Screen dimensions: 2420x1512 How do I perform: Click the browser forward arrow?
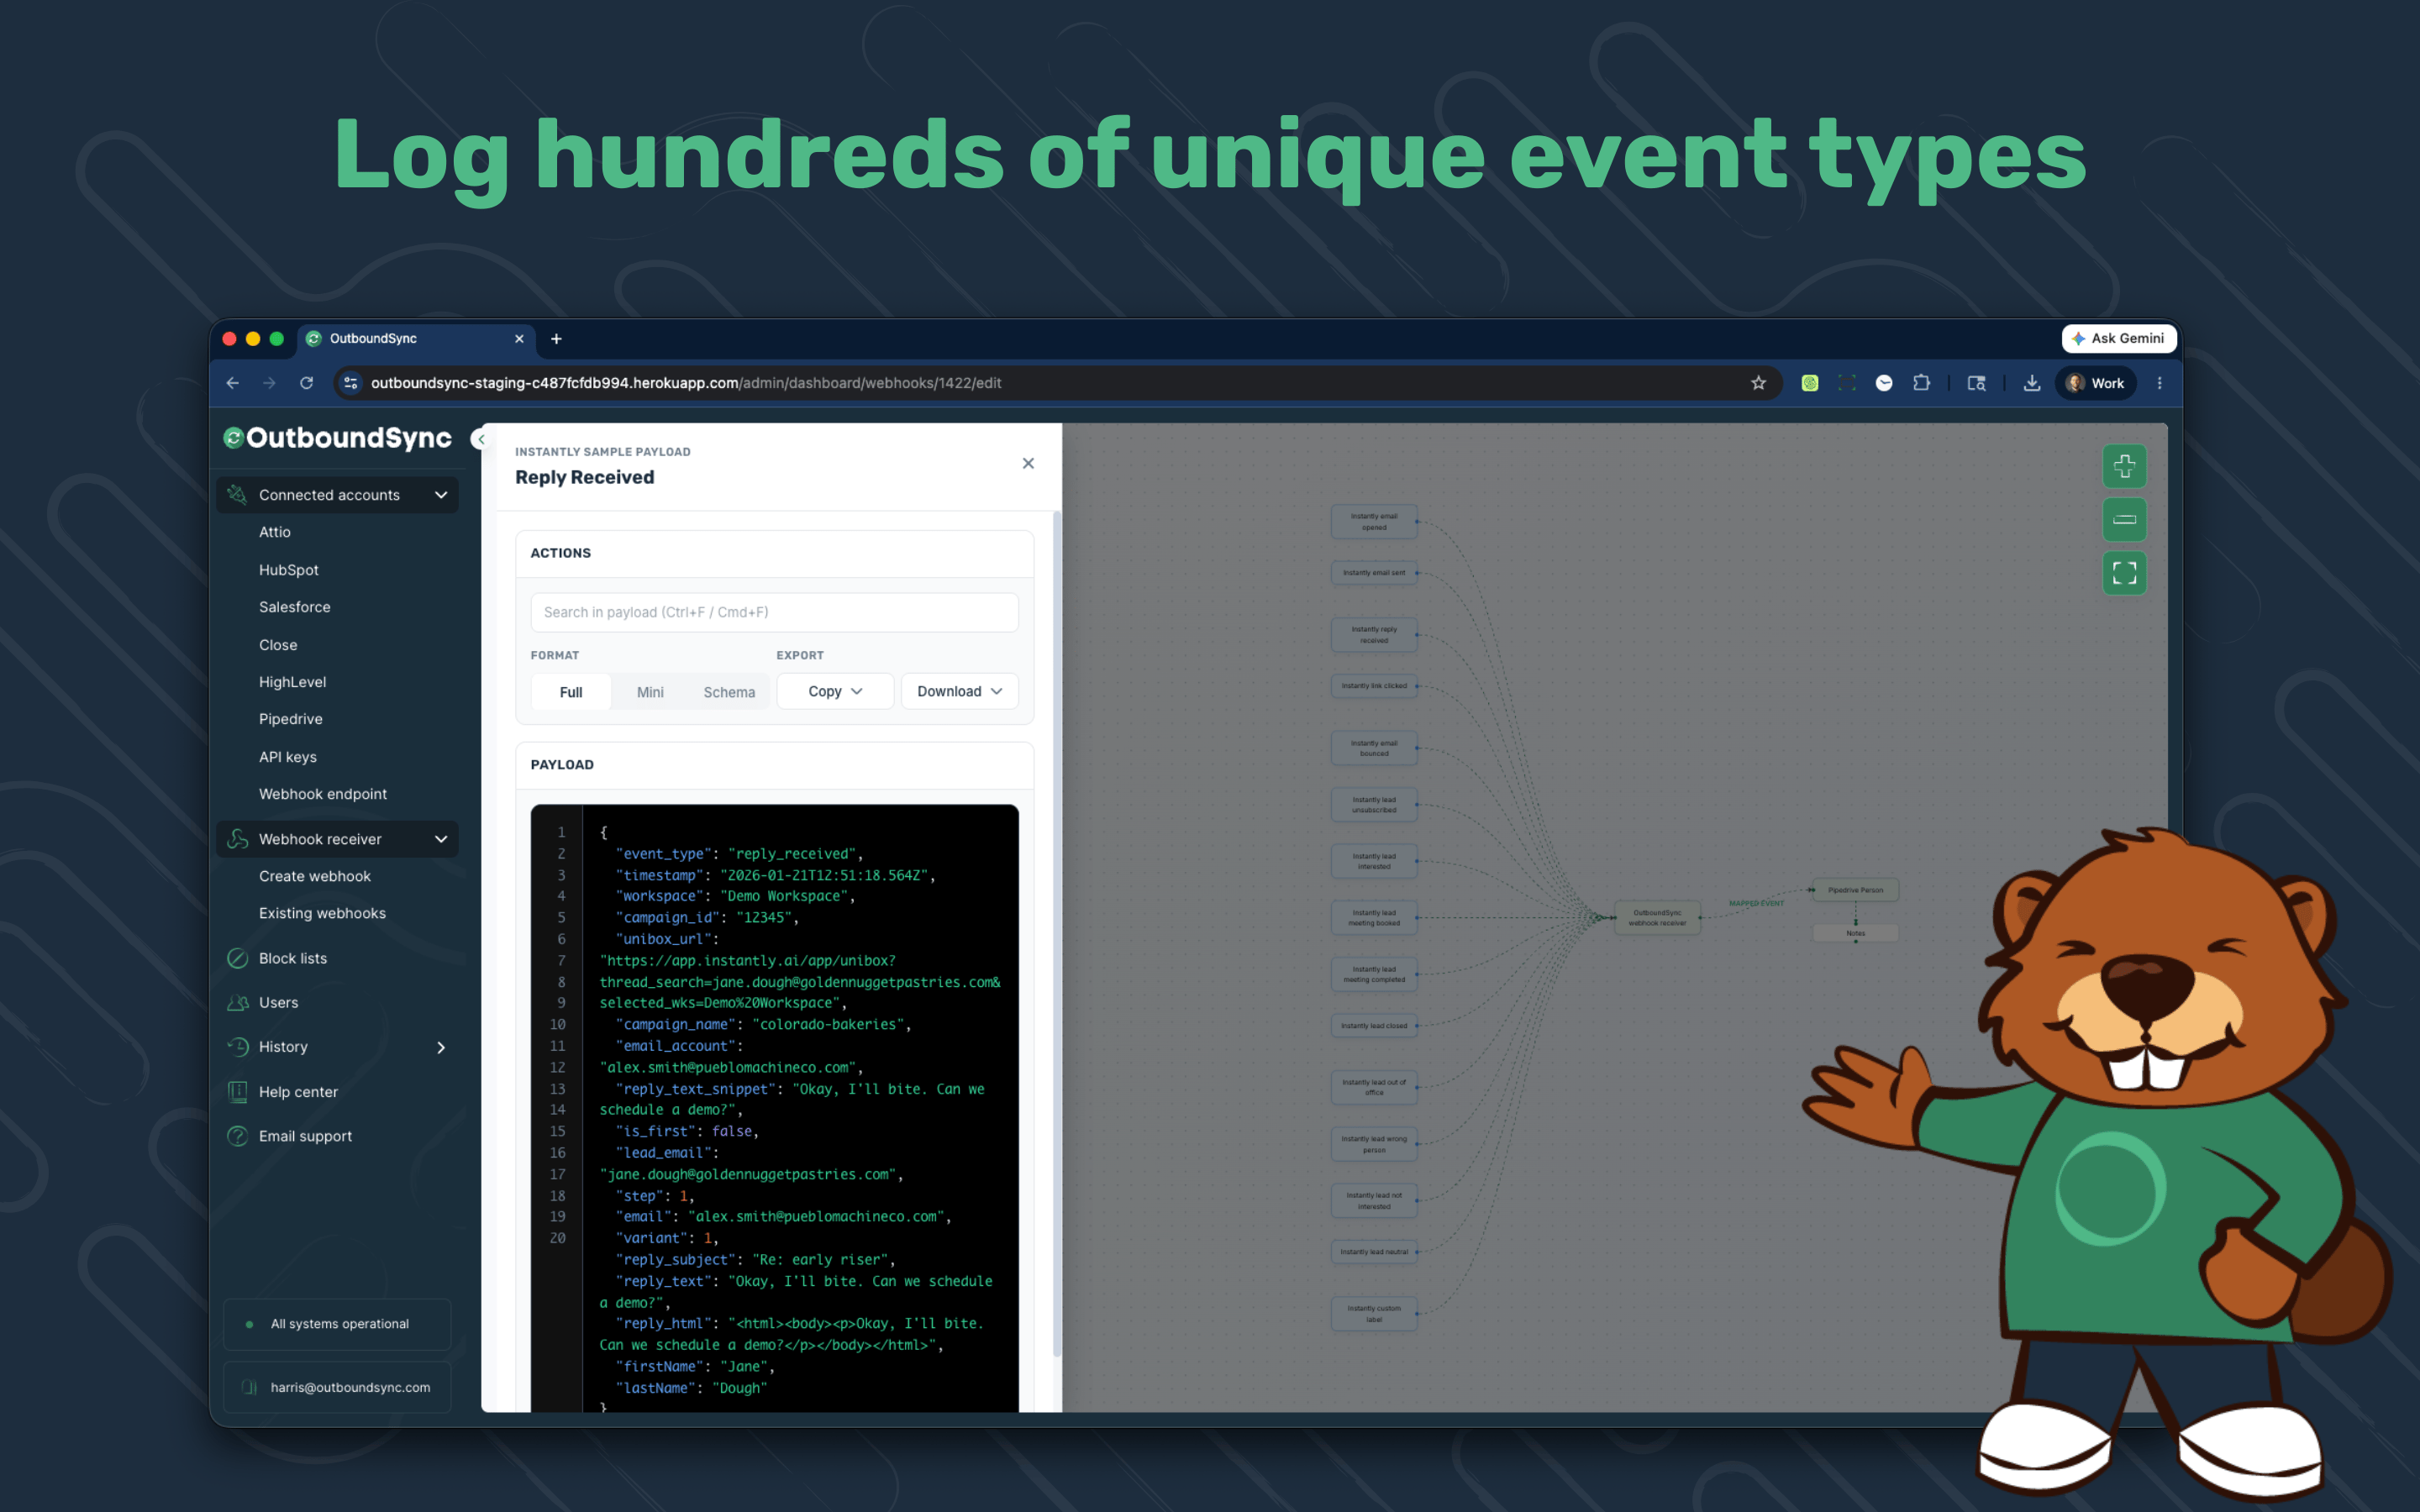(269, 383)
